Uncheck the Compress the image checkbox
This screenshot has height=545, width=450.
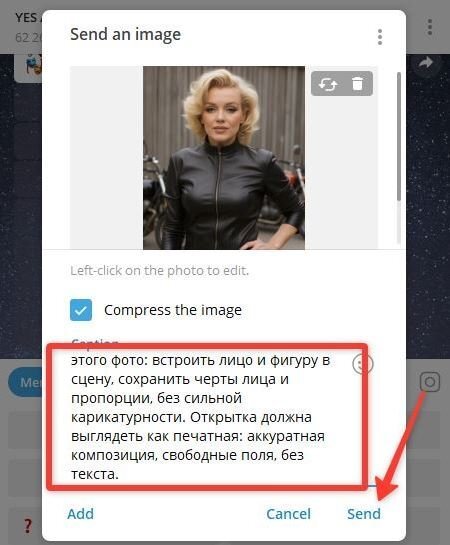tap(81, 310)
